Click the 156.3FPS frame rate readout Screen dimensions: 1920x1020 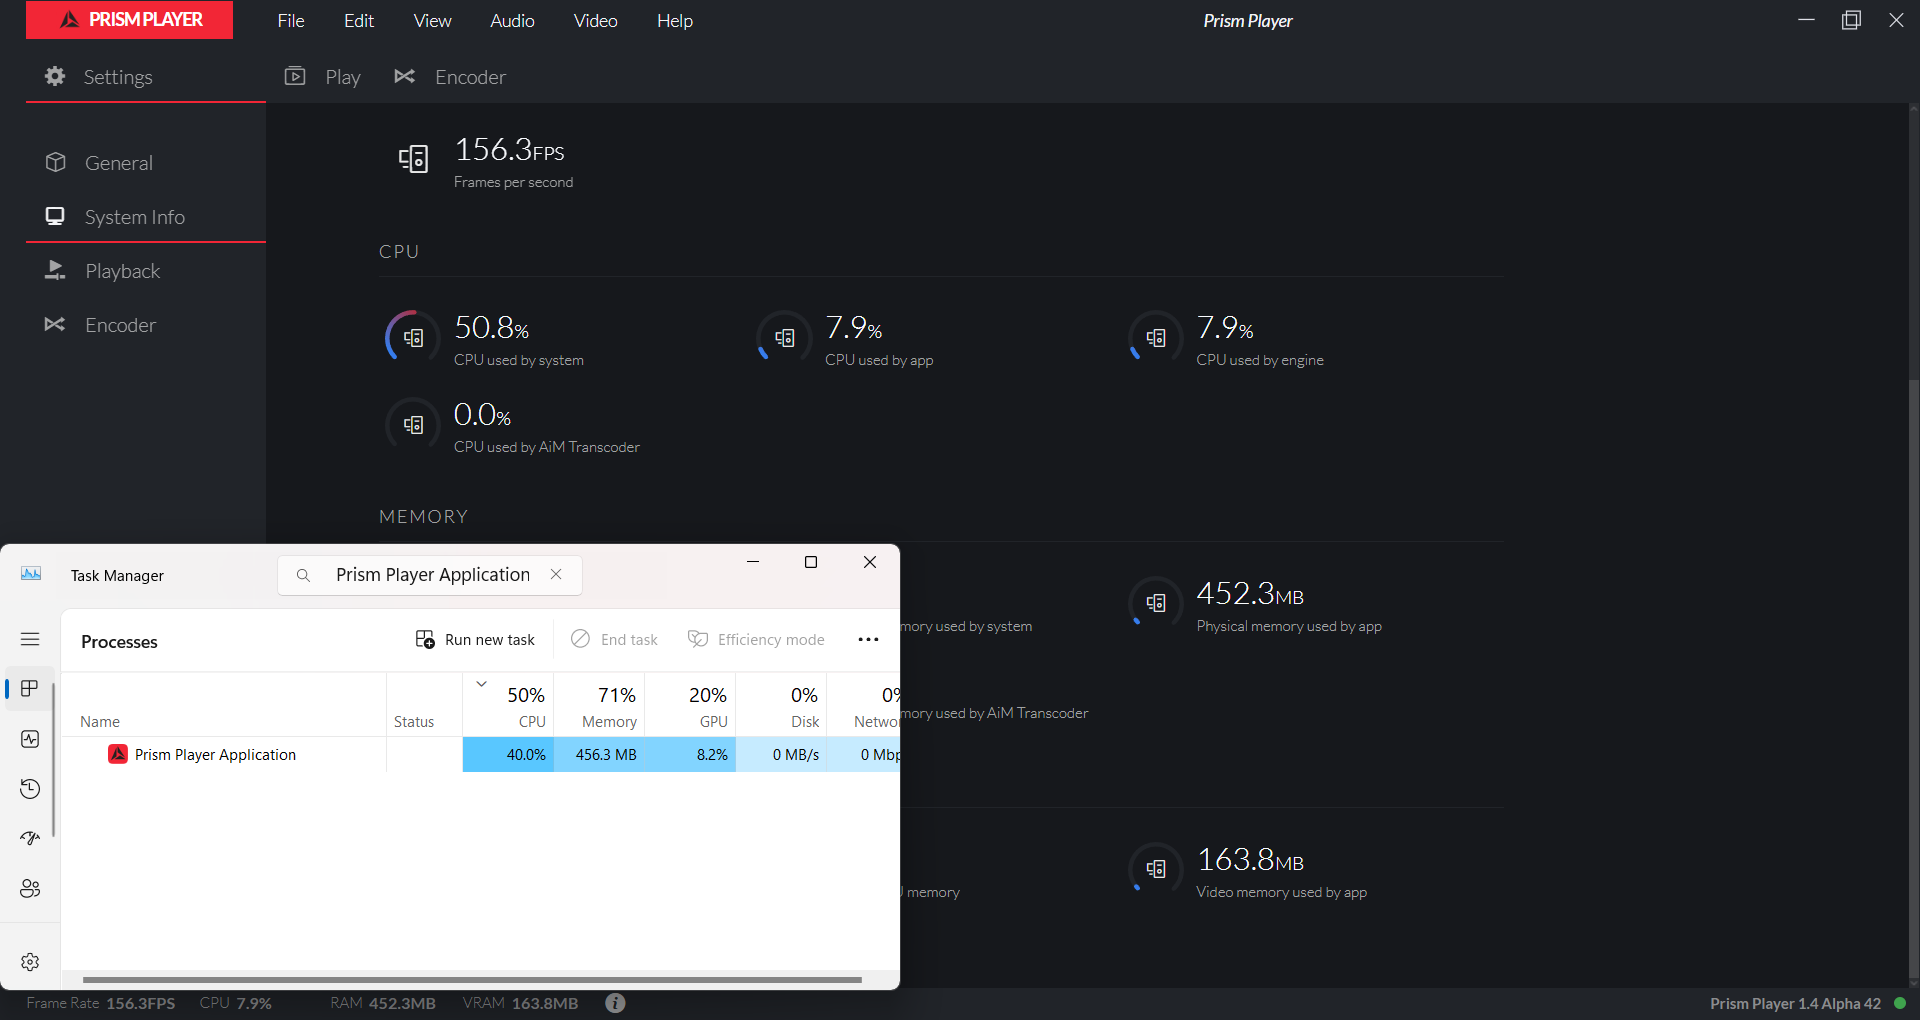pyautogui.click(x=509, y=150)
